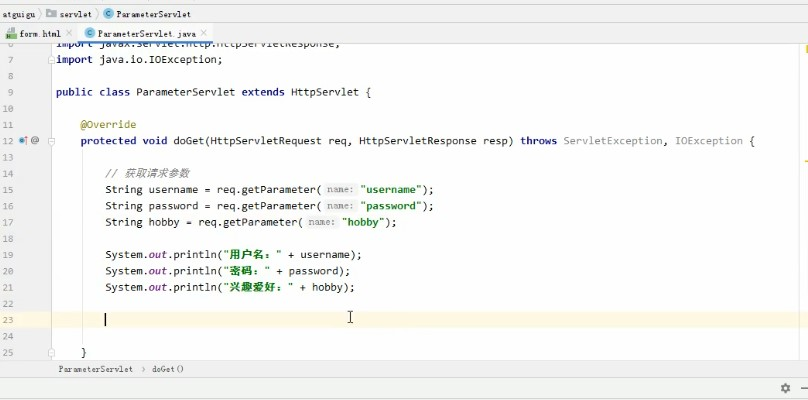Image resolution: width=808 pixels, height=400 pixels.
Task: Click the "hobby" string on line 17
Action: 363,222
